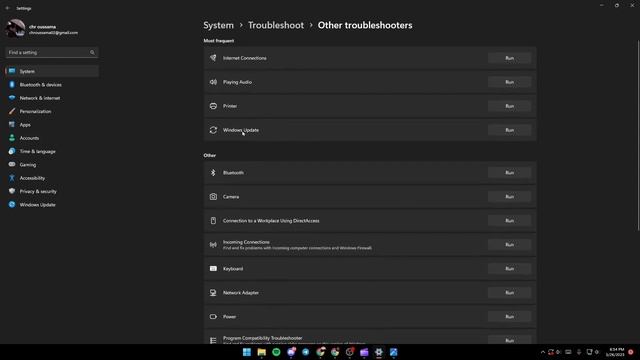Run the Internet Connections troubleshooter
This screenshot has width=640, height=360.
pos(509,58)
